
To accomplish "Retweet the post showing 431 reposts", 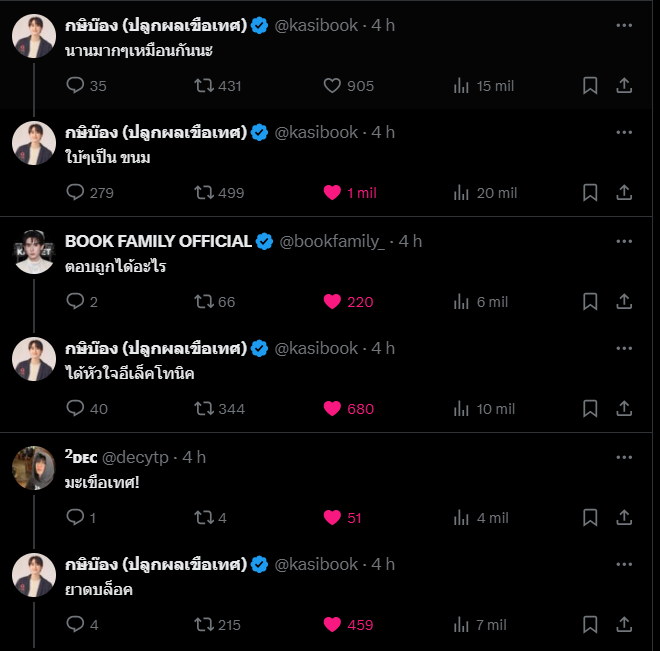I will click(x=204, y=86).
